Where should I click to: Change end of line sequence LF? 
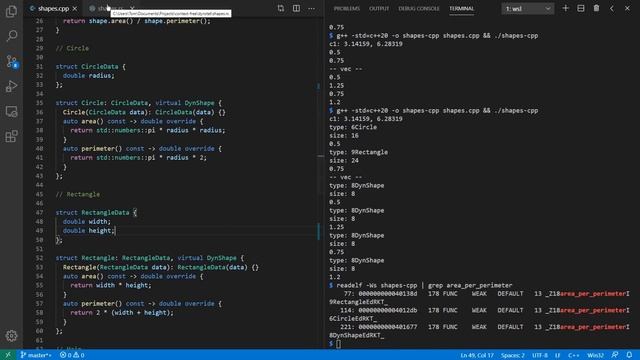click(558, 356)
